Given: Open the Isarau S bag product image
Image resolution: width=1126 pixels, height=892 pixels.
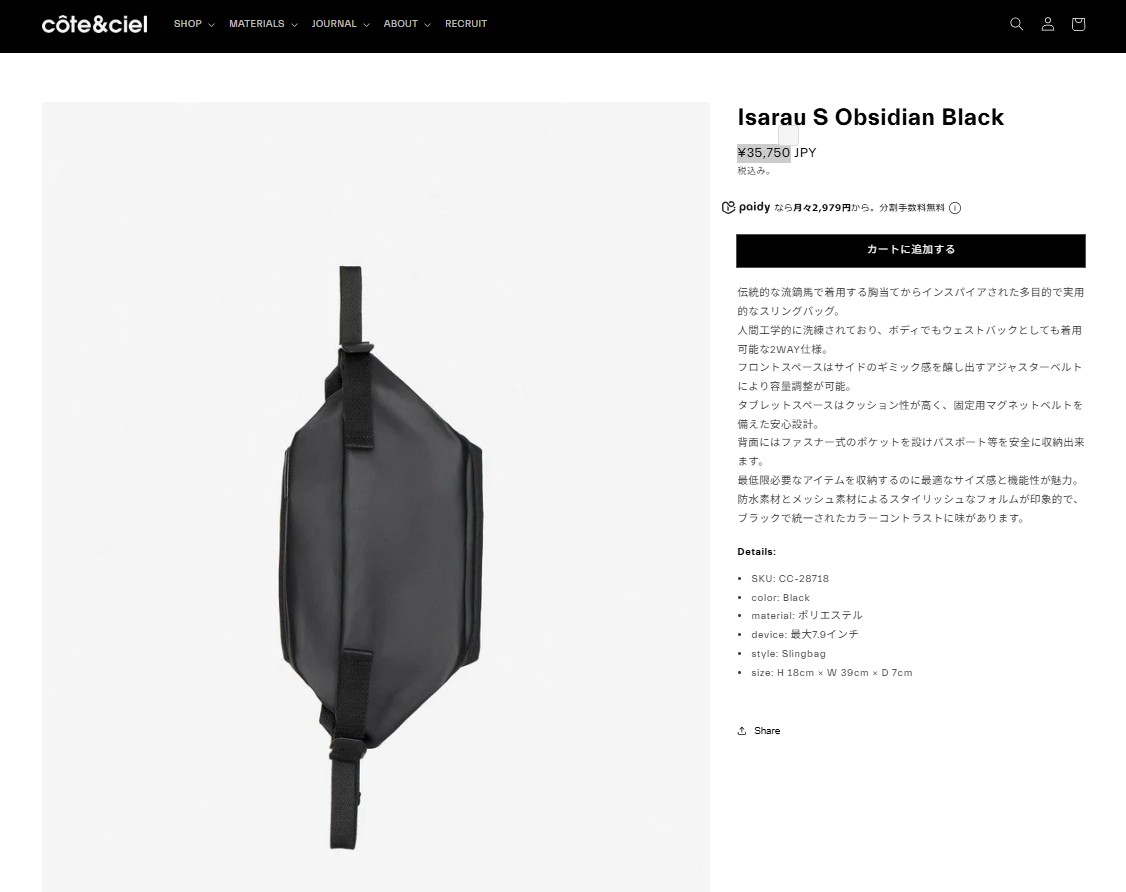Looking at the screenshot, I should coord(376,497).
